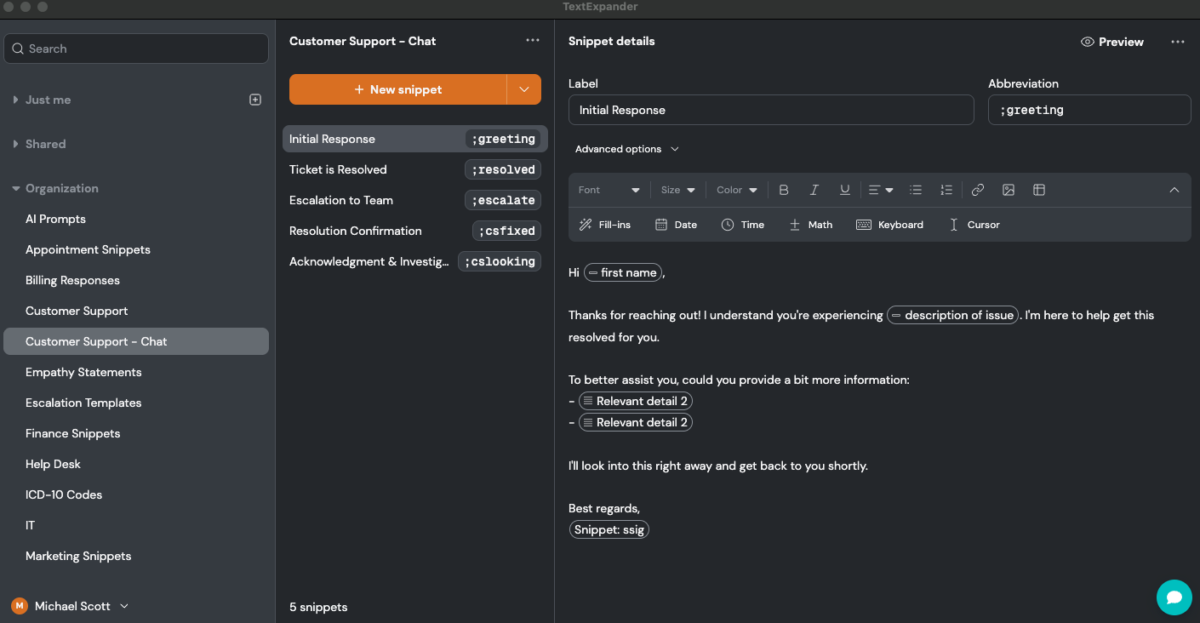Select the Ticket is Resolved snippet
This screenshot has height=623, width=1200.
pyautogui.click(x=415, y=170)
